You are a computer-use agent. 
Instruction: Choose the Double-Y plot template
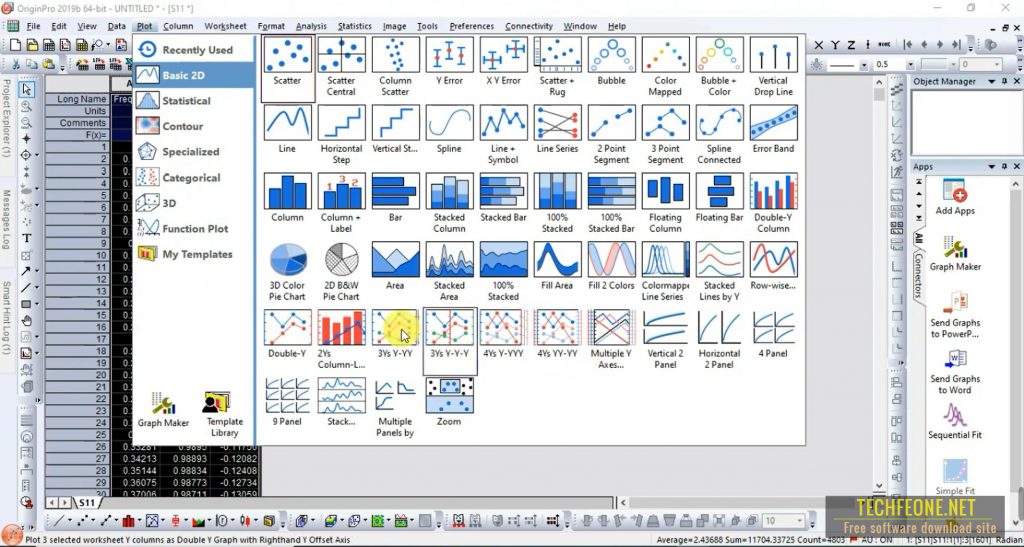287,336
